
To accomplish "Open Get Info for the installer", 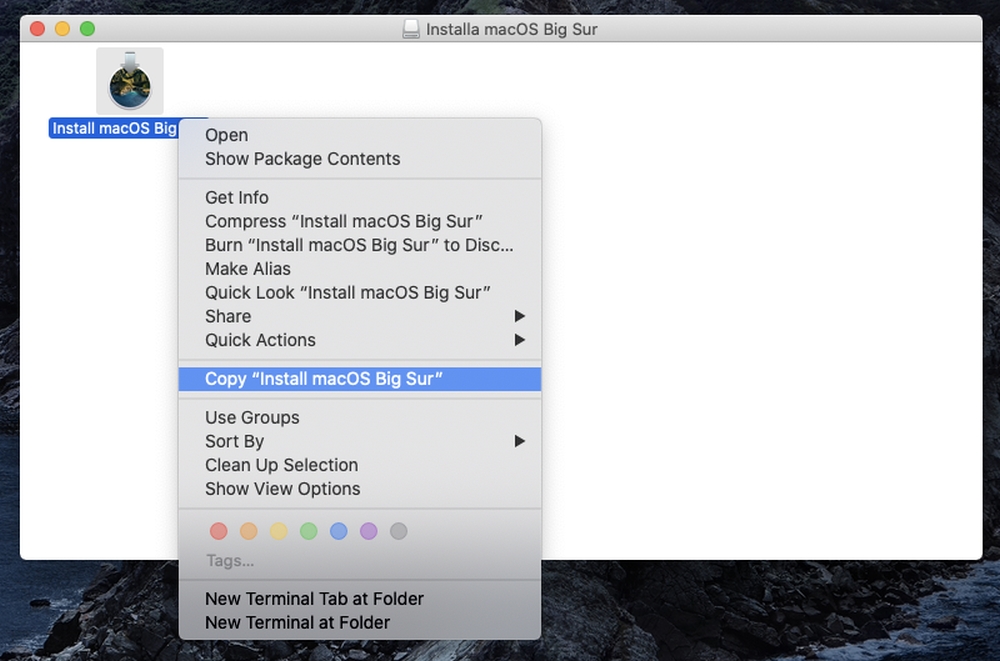I will point(360,198).
